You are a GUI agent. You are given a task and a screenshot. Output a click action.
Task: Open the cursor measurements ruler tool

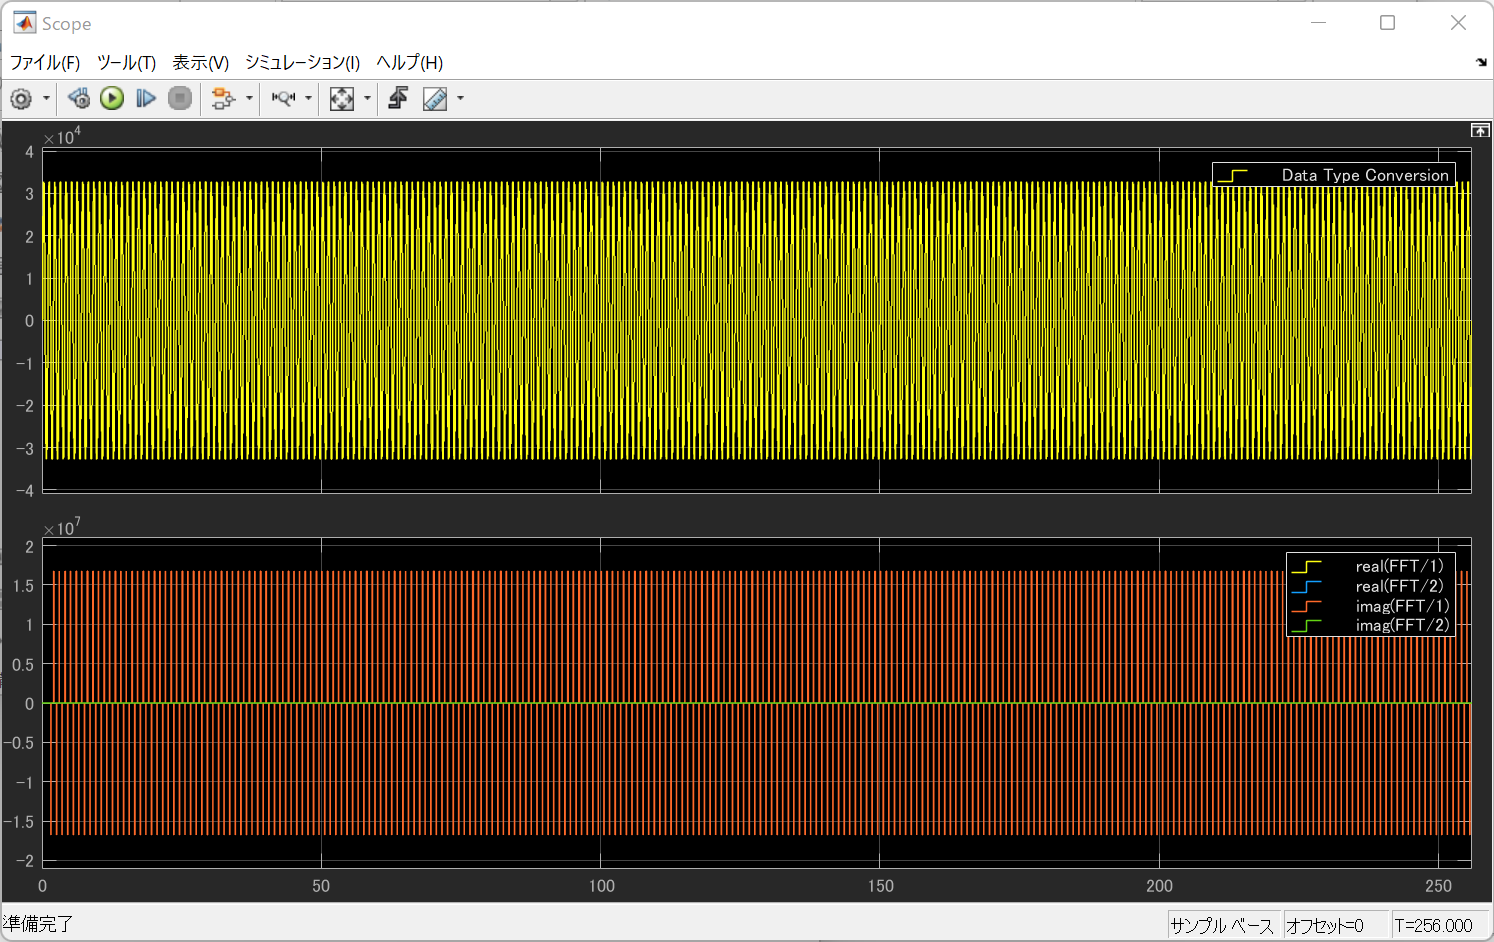(435, 98)
